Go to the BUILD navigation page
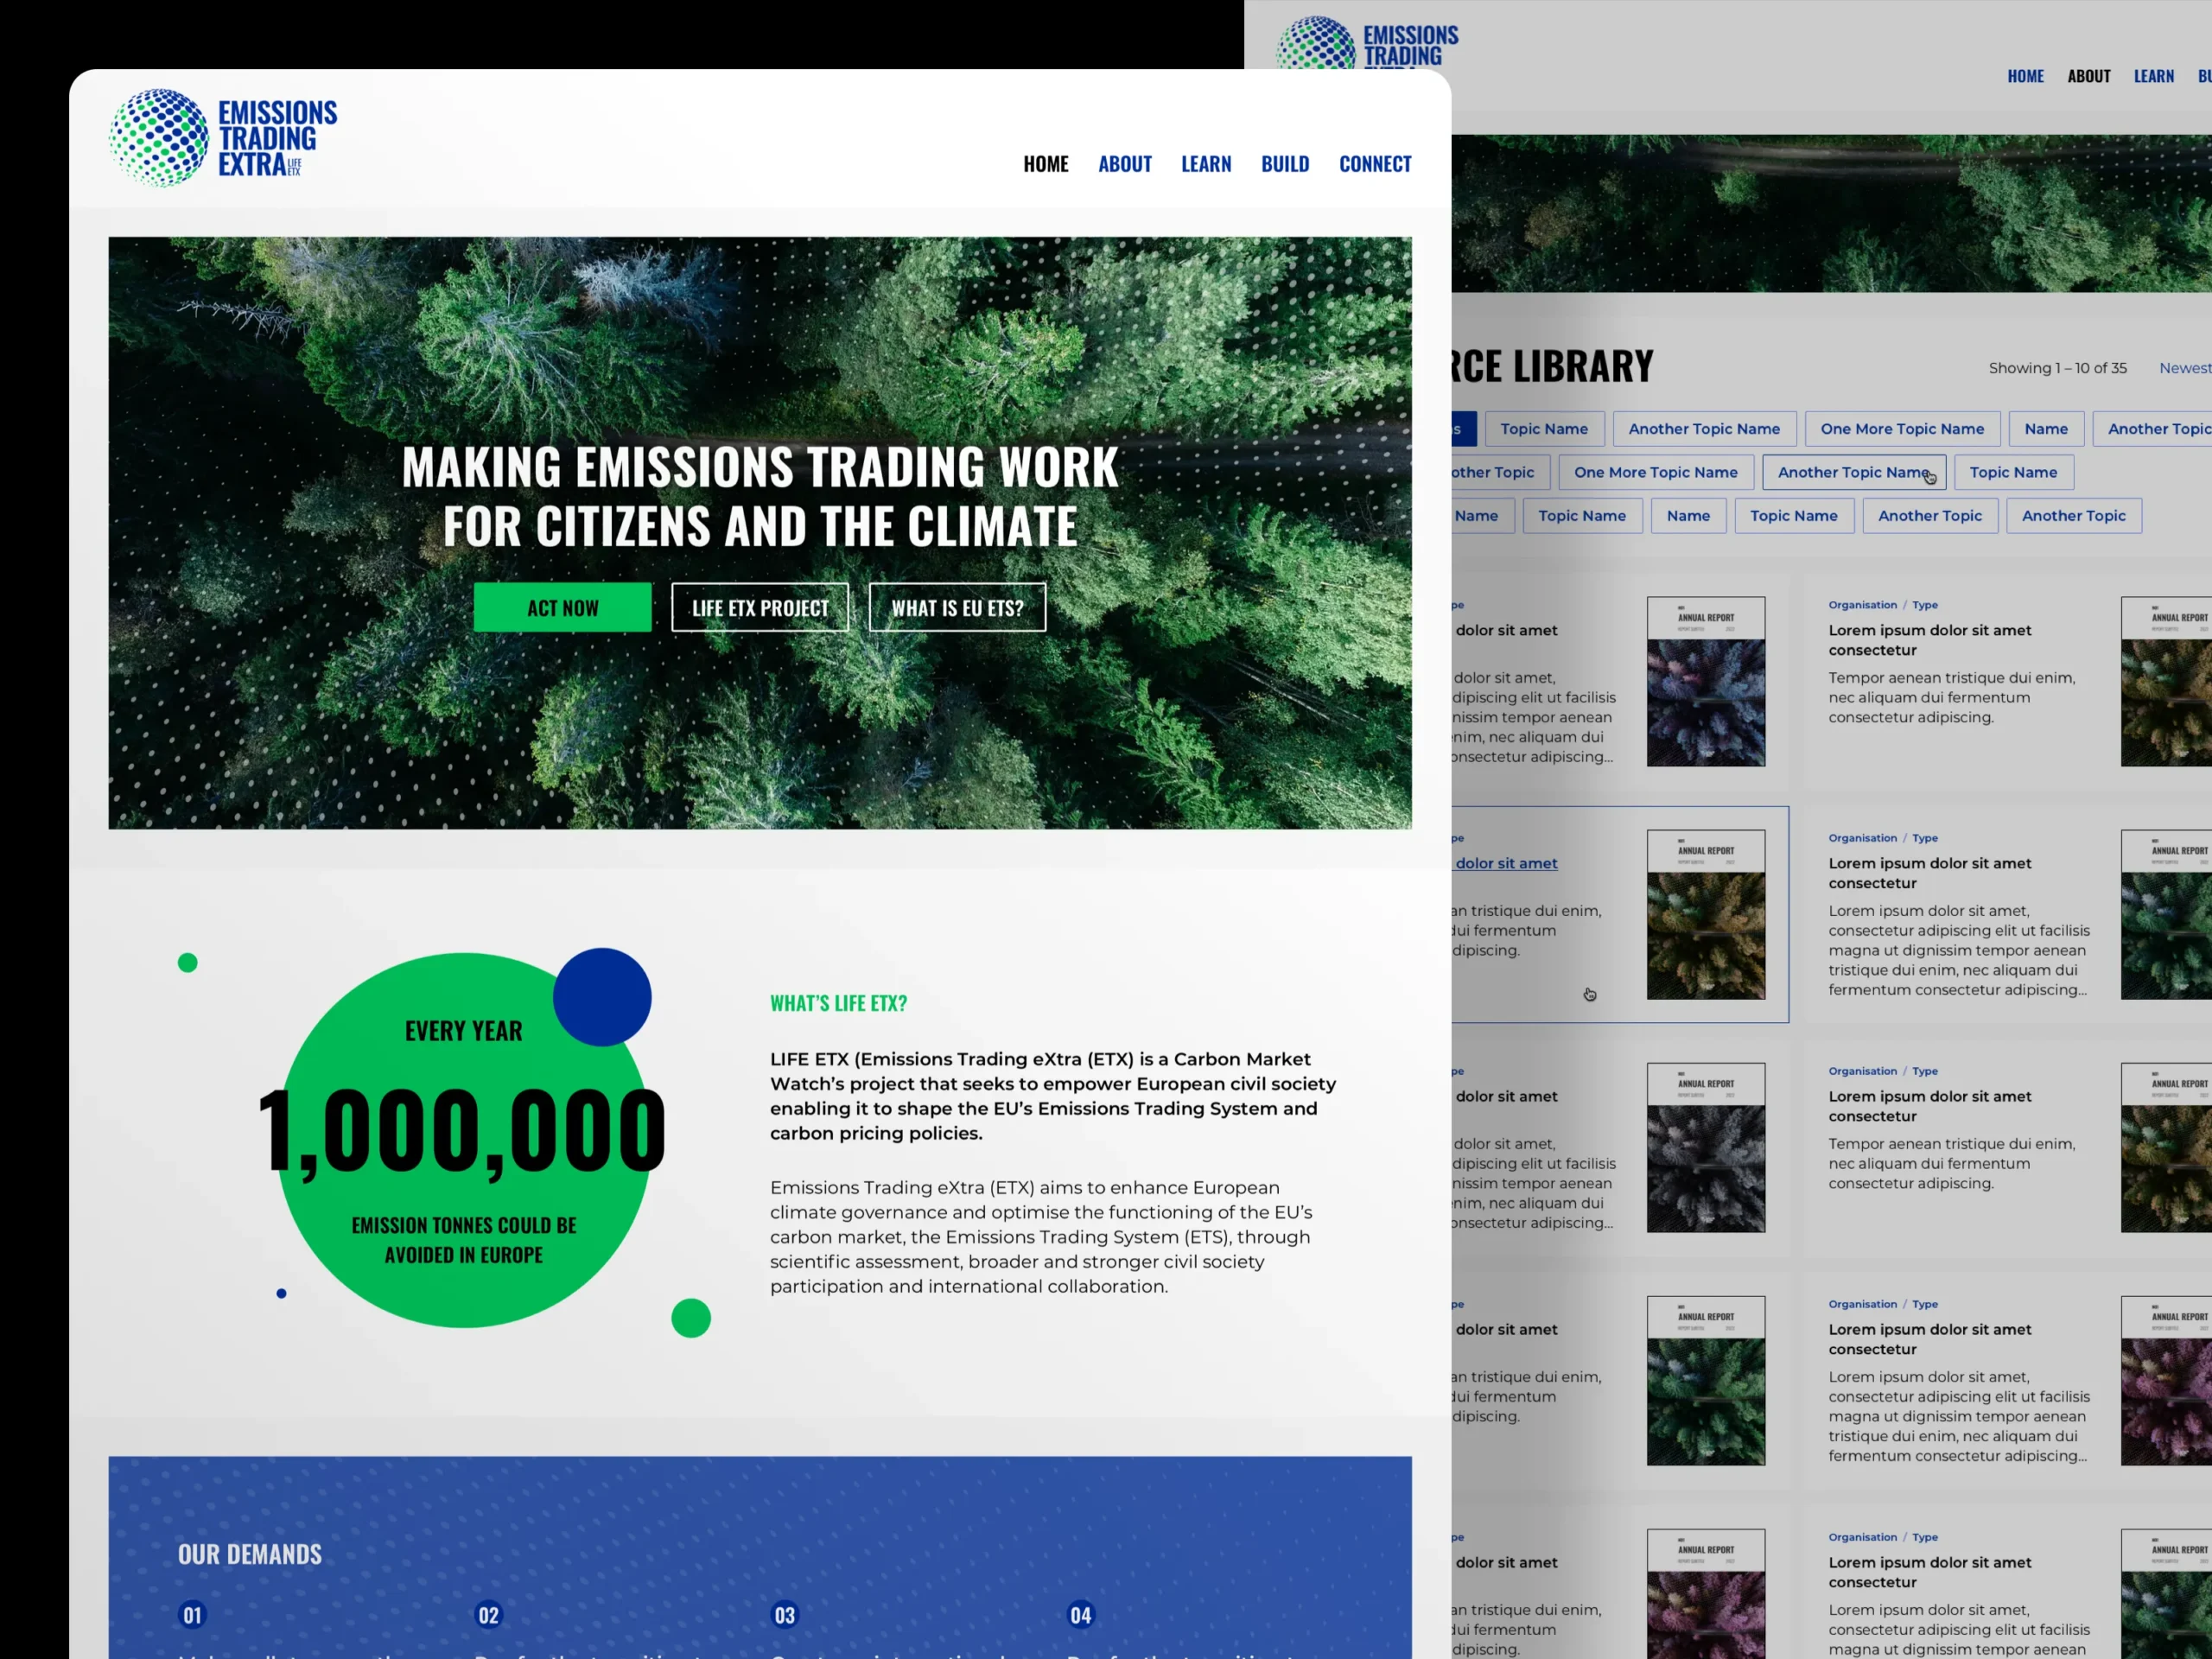Image resolution: width=2212 pixels, height=1659 pixels. (1285, 164)
